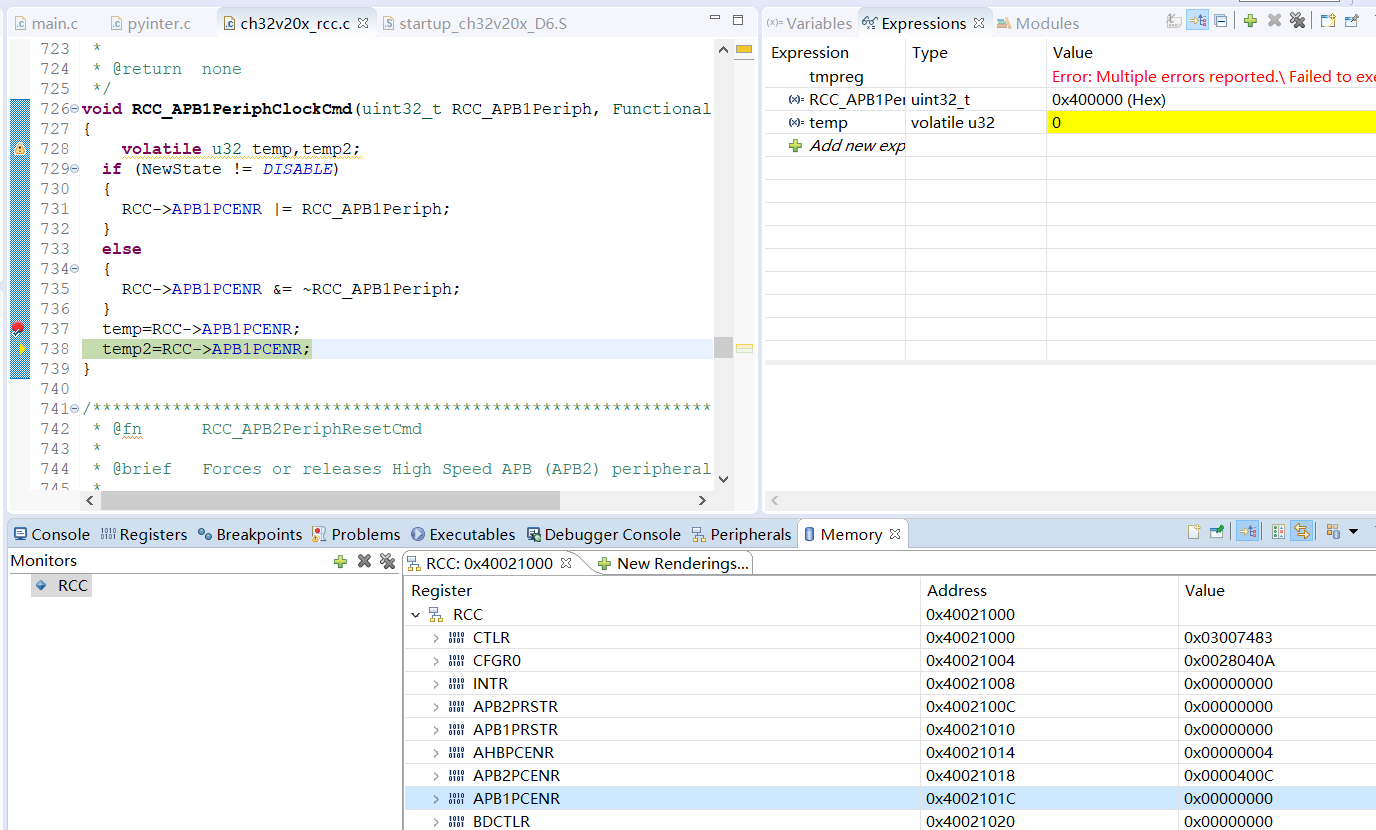Viewport: 1376px width, 830px height.
Task: Click green plus to add new expression
Action: [1250, 21]
